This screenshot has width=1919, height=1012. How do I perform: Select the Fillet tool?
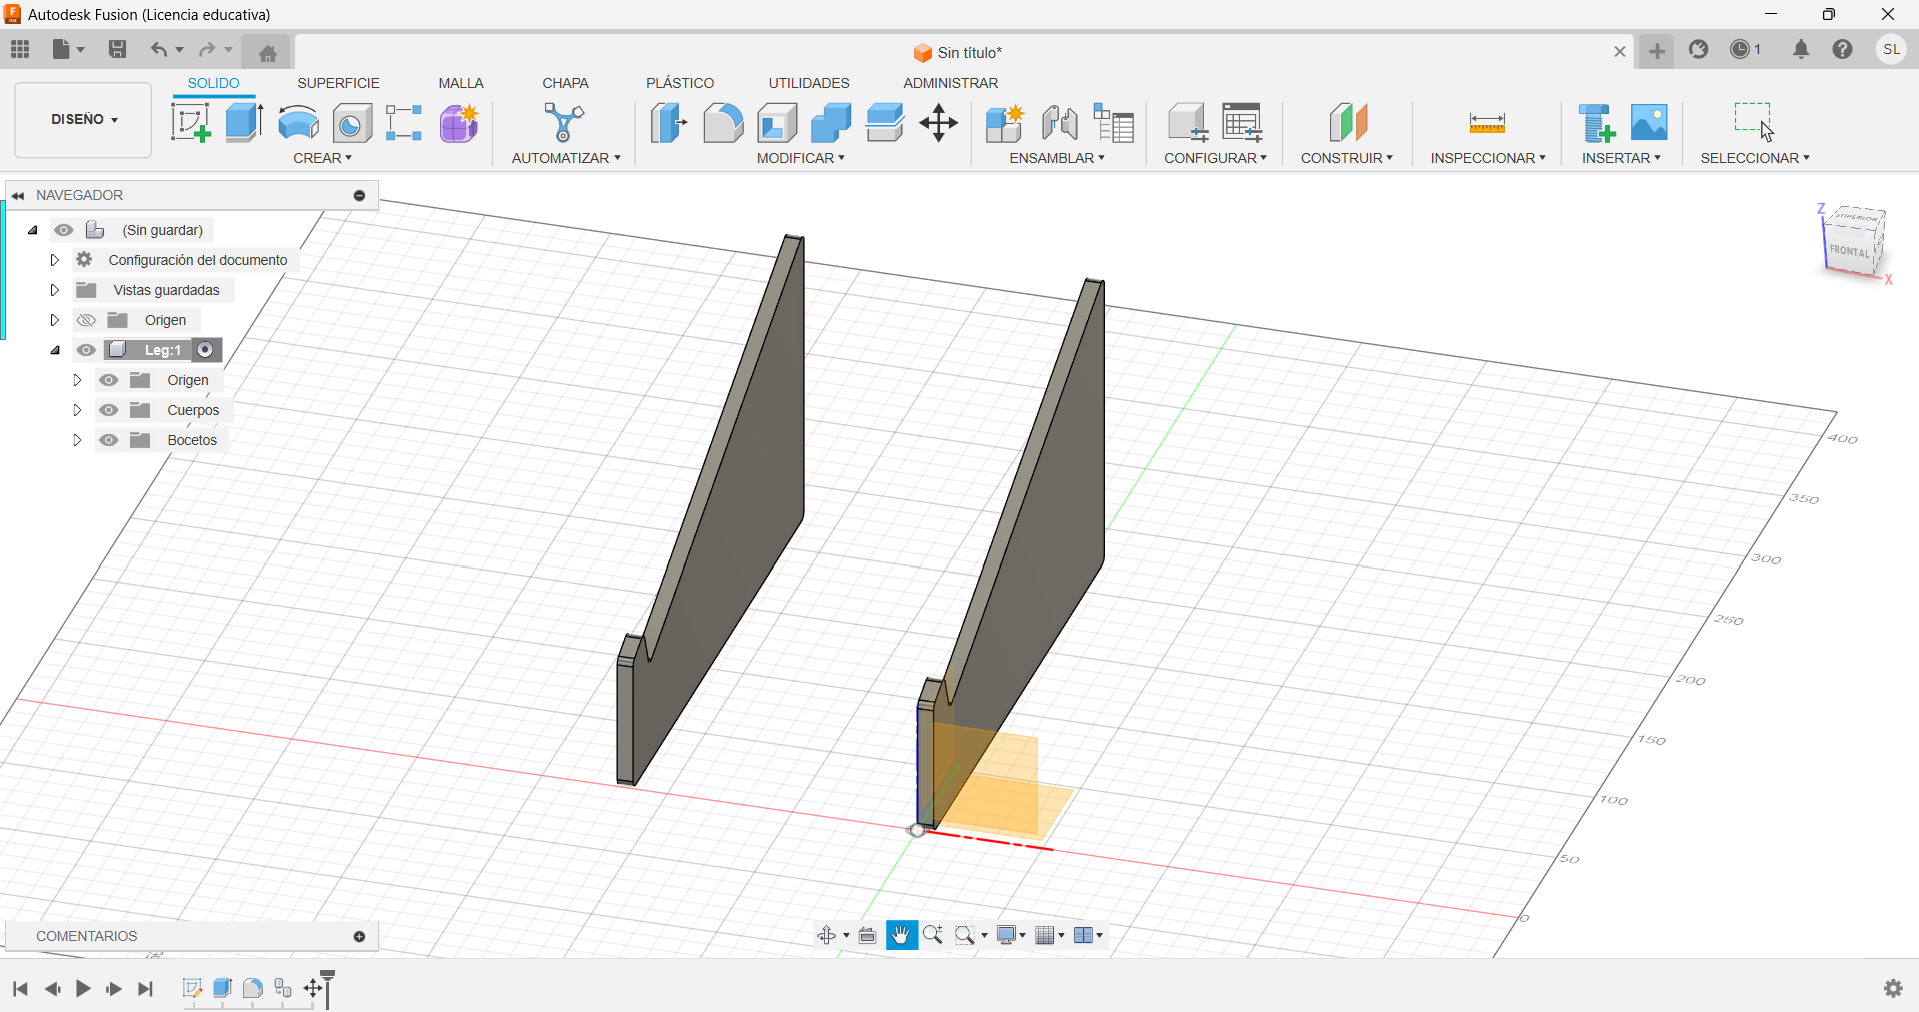(723, 123)
